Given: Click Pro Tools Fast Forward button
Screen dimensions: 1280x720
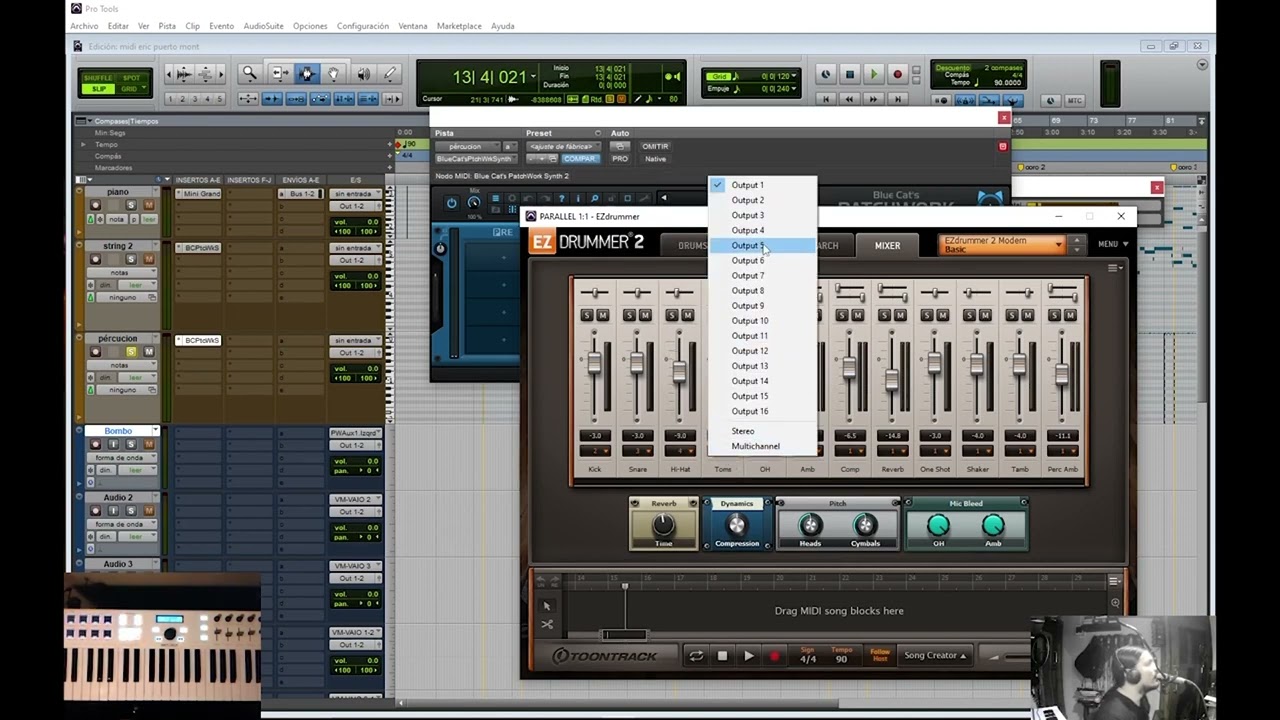Looking at the screenshot, I should [x=873, y=99].
